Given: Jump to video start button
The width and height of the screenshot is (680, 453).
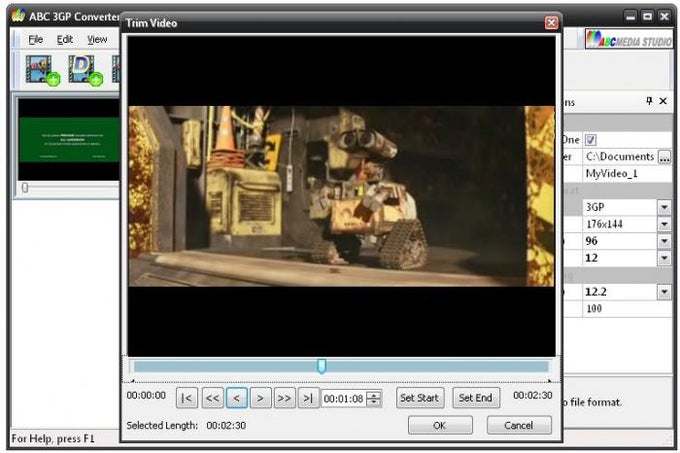Looking at the screenshot, I should pos(187,398).
